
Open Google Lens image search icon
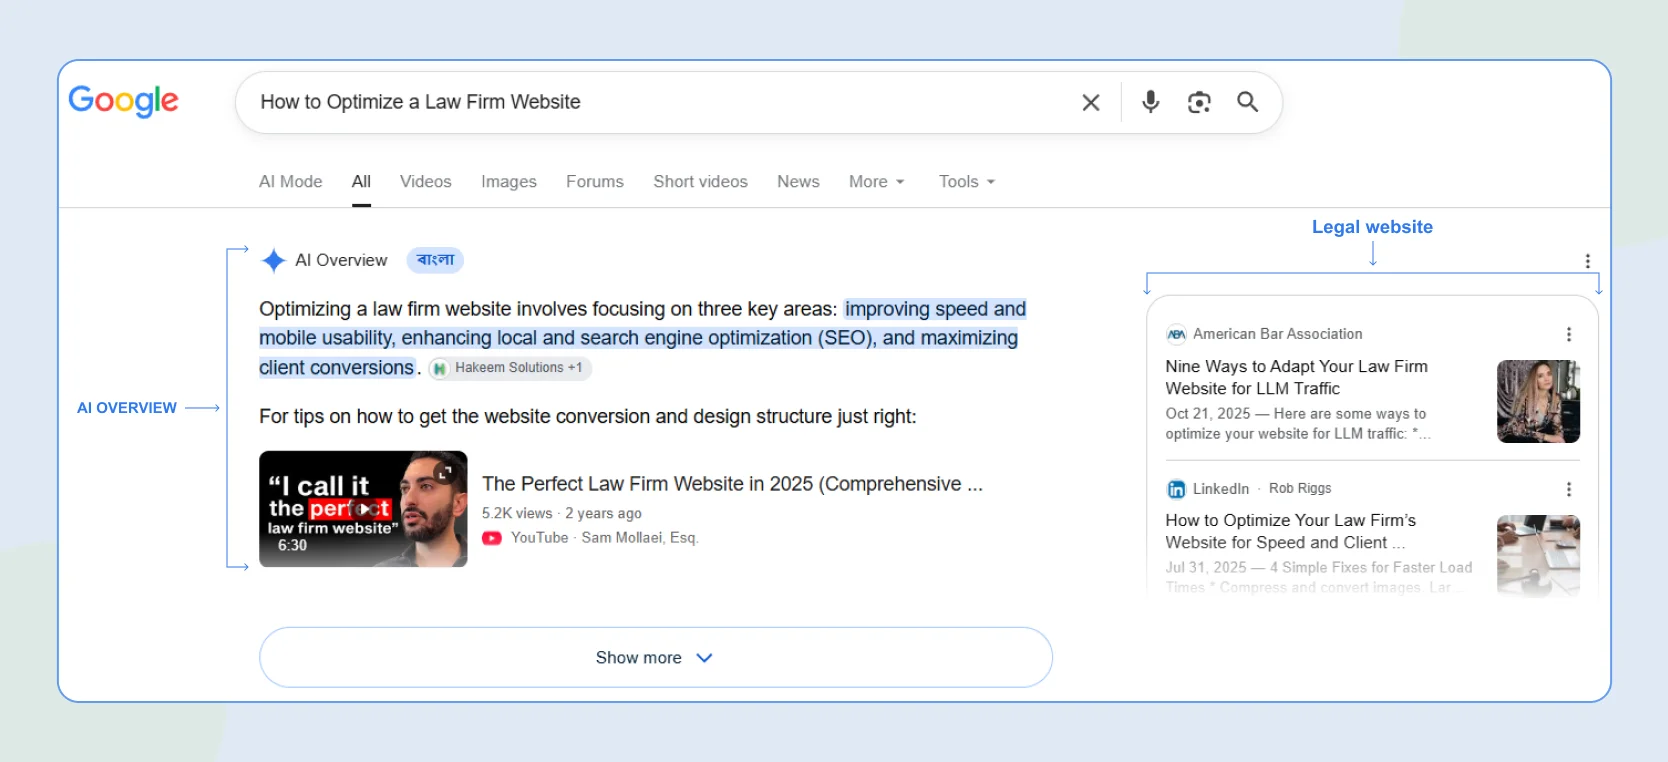point(1199,102)
